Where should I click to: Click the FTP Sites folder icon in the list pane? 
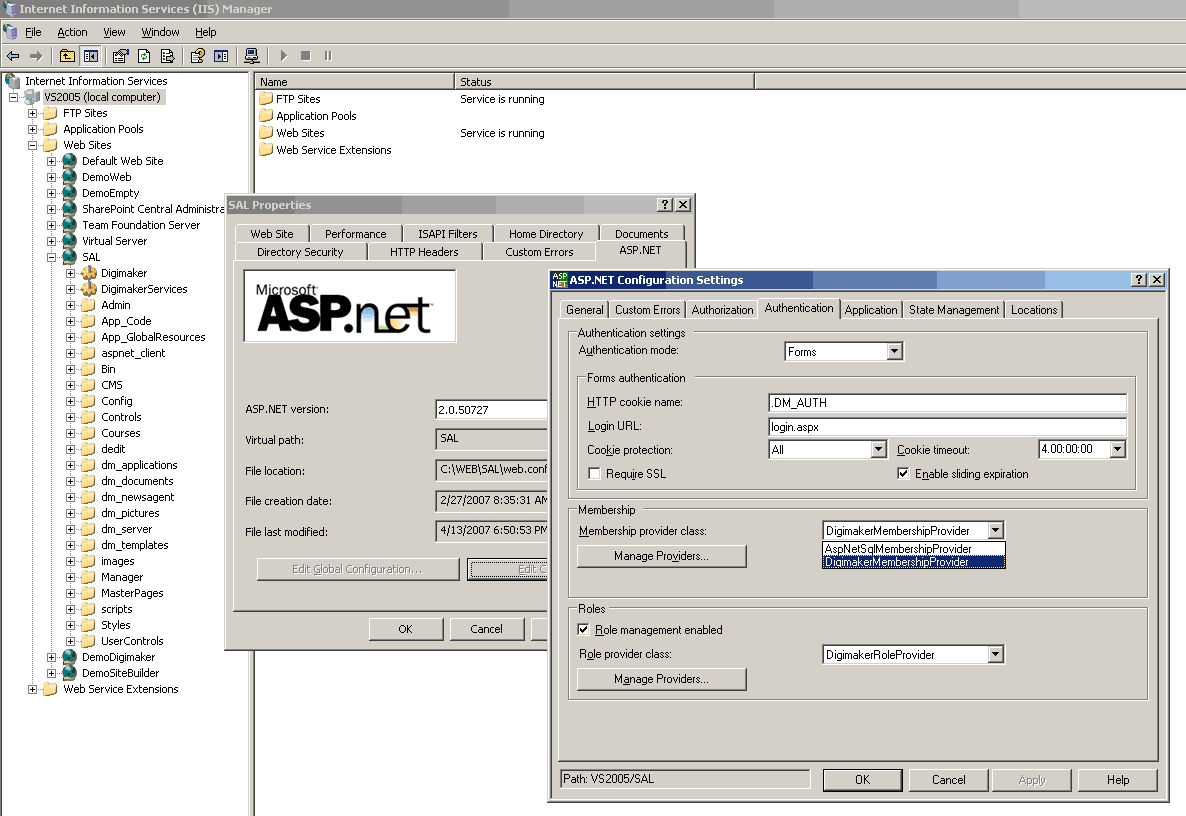[265, 98]
